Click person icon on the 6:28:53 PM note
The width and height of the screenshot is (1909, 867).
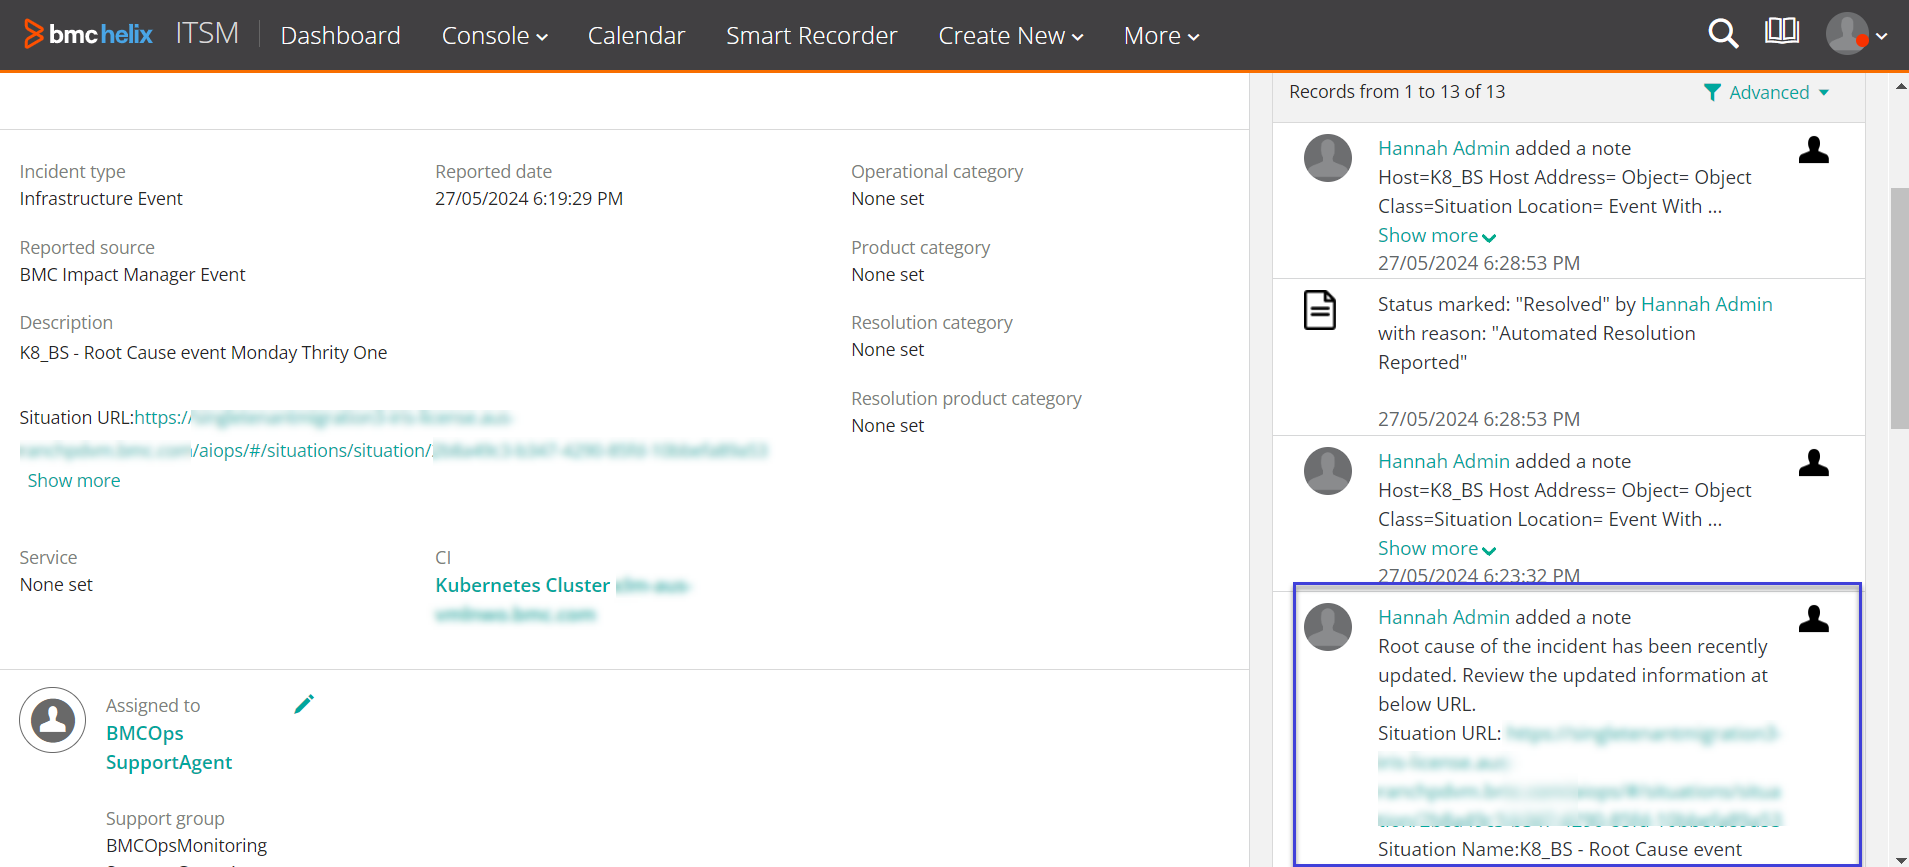1814,150
